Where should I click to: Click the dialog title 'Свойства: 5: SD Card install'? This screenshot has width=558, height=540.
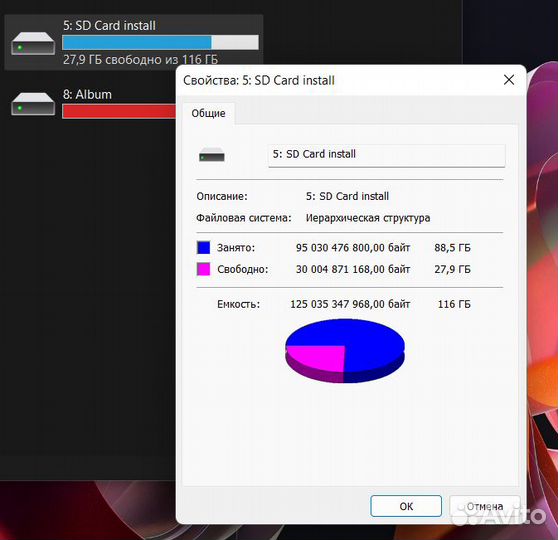pyautogui.click(x=259, y=80)
